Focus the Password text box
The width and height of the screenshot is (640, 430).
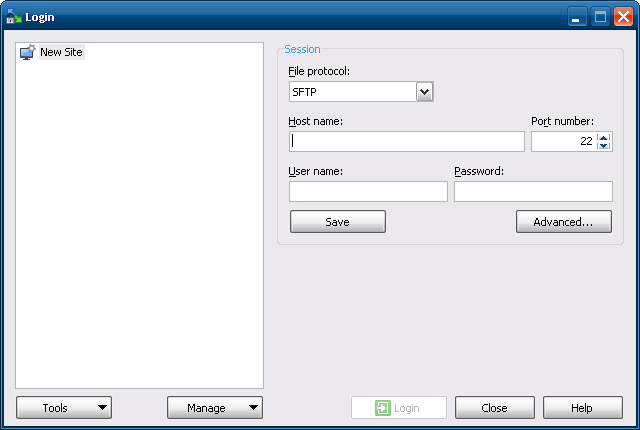[x=533, y=191]
